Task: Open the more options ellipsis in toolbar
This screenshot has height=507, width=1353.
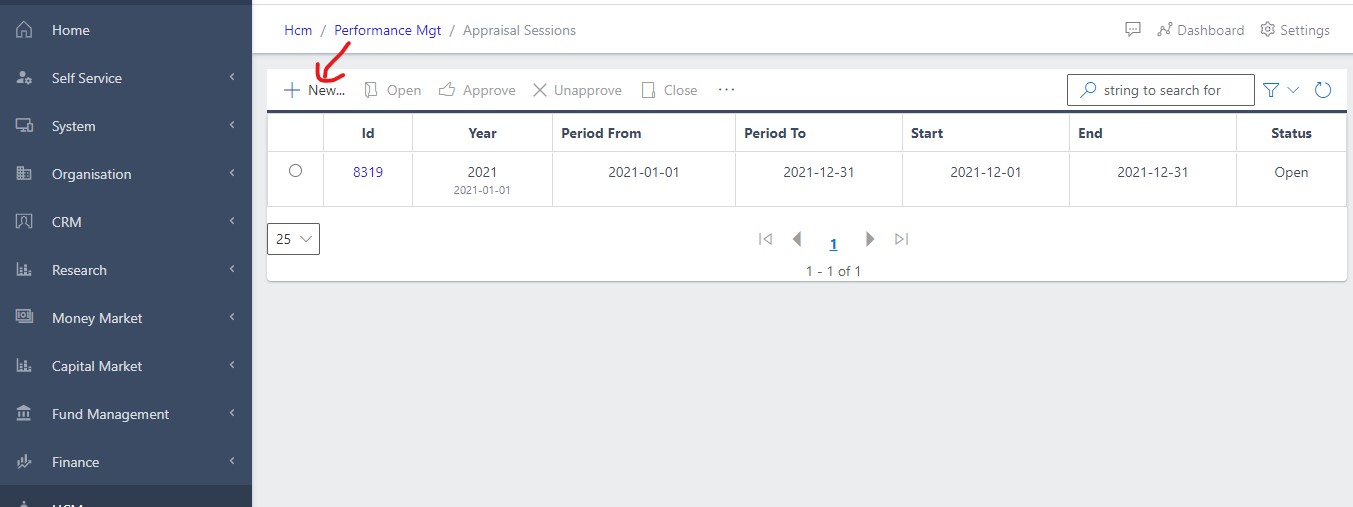Action: [726, 90]
